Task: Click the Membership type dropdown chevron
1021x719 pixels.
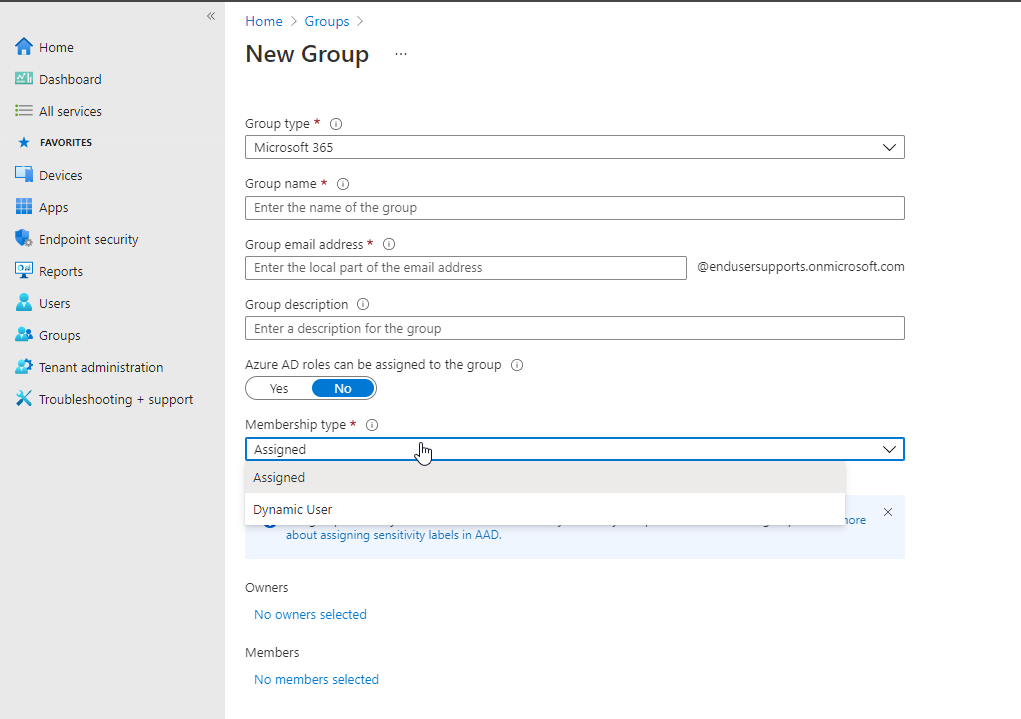Action: pyautogui.click(x=889, y=449)
